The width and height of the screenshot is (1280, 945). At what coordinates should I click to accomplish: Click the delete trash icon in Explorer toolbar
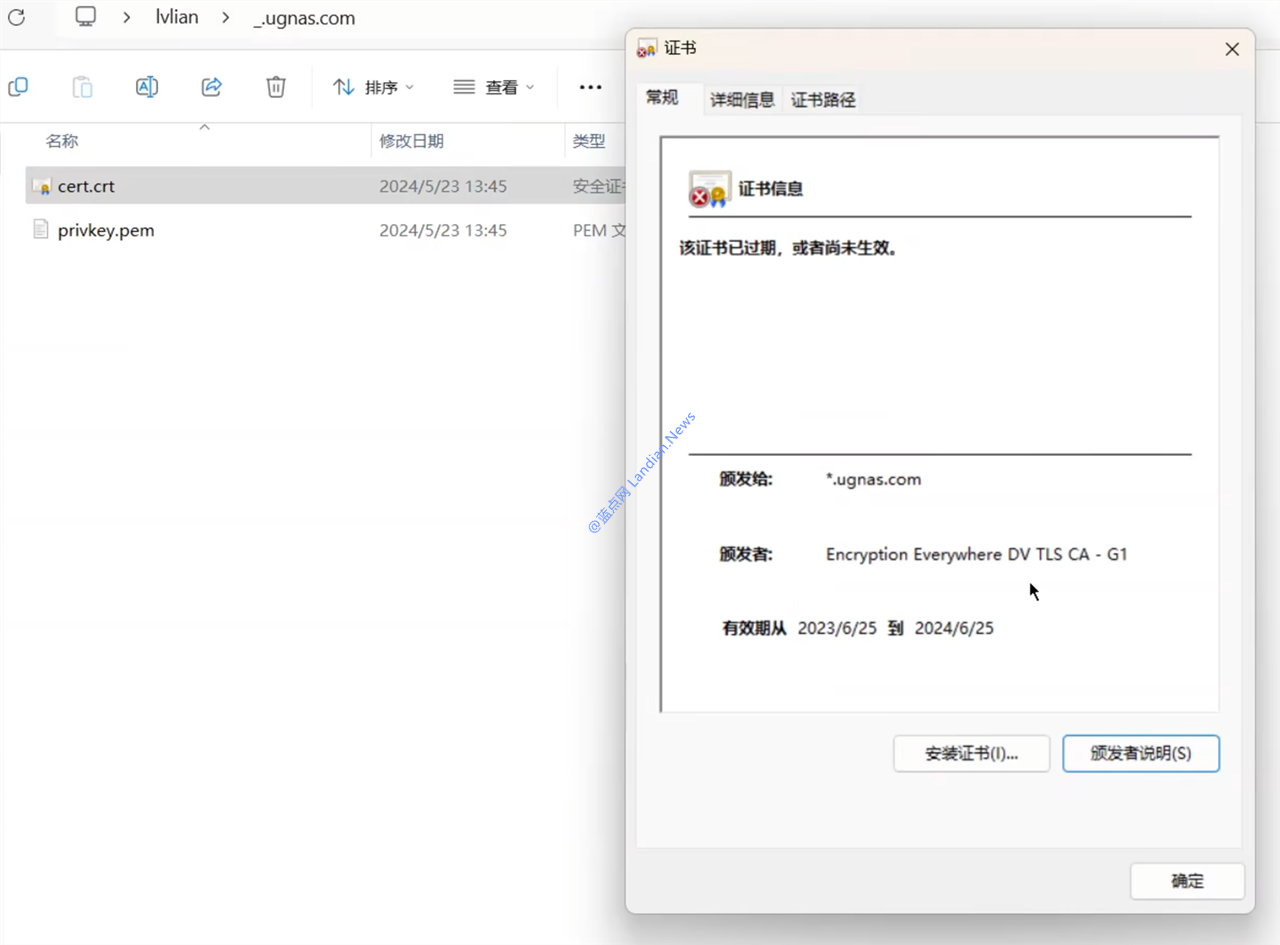tap(276, 87)
